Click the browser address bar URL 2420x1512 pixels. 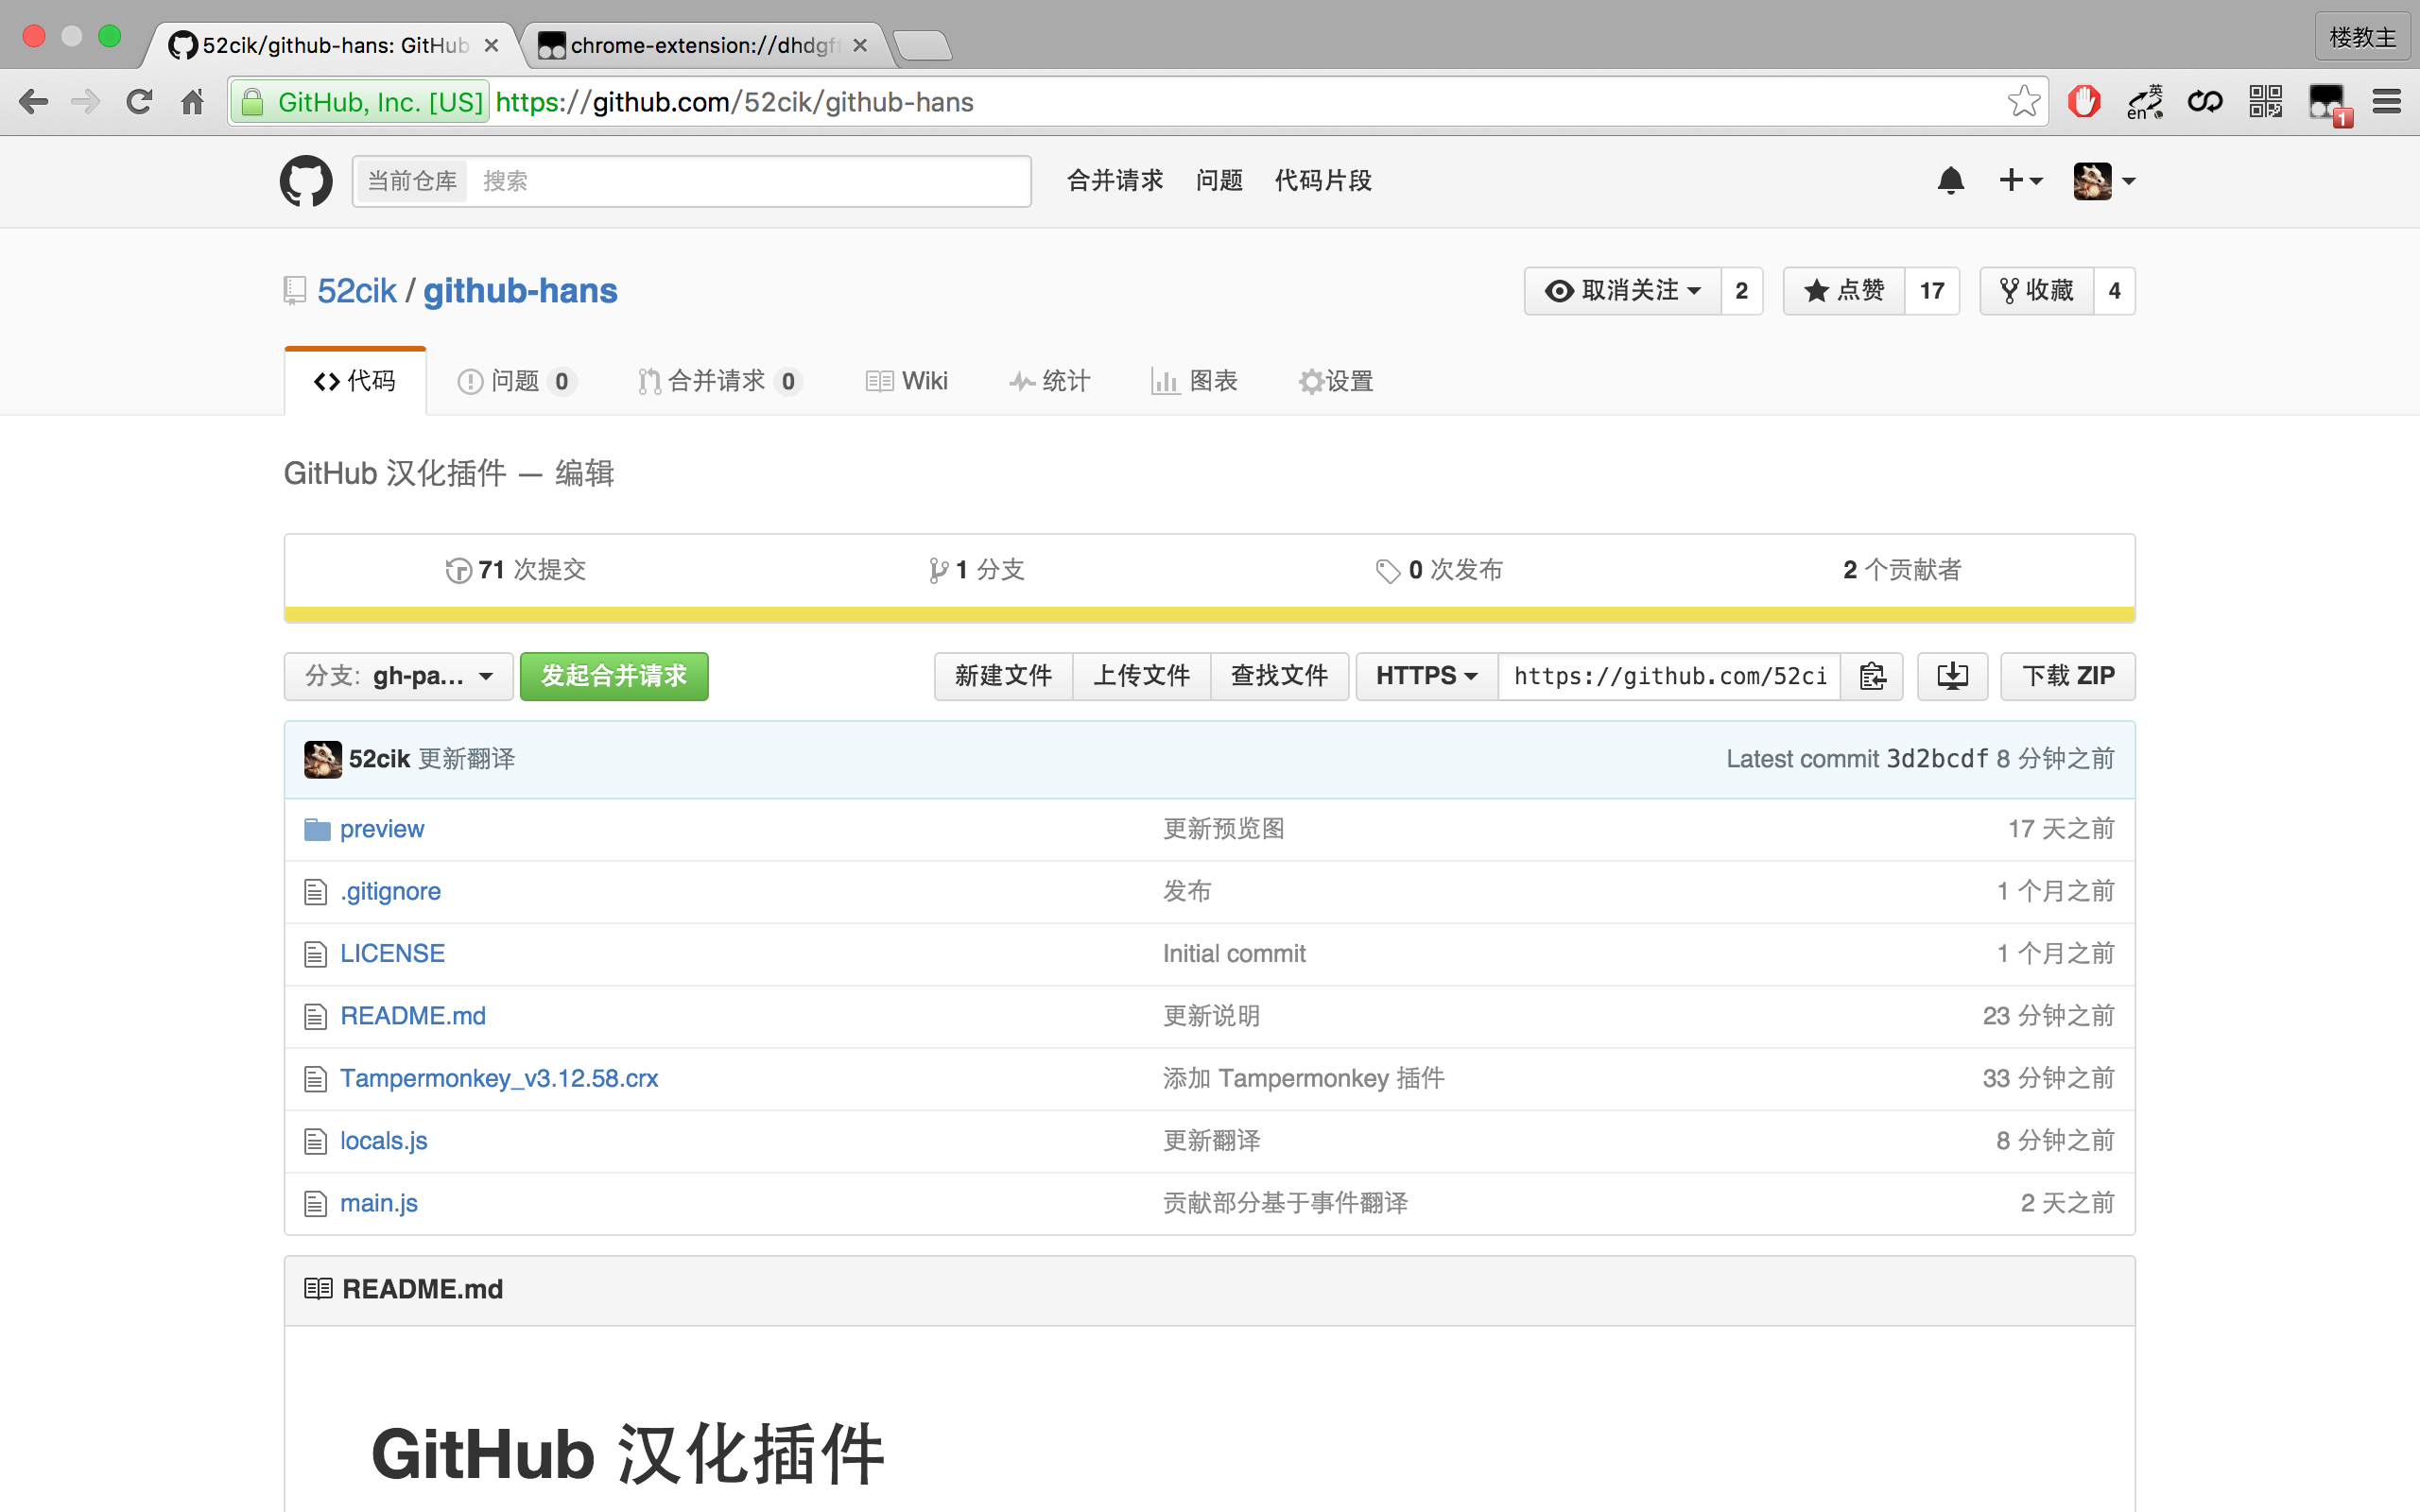735,102
